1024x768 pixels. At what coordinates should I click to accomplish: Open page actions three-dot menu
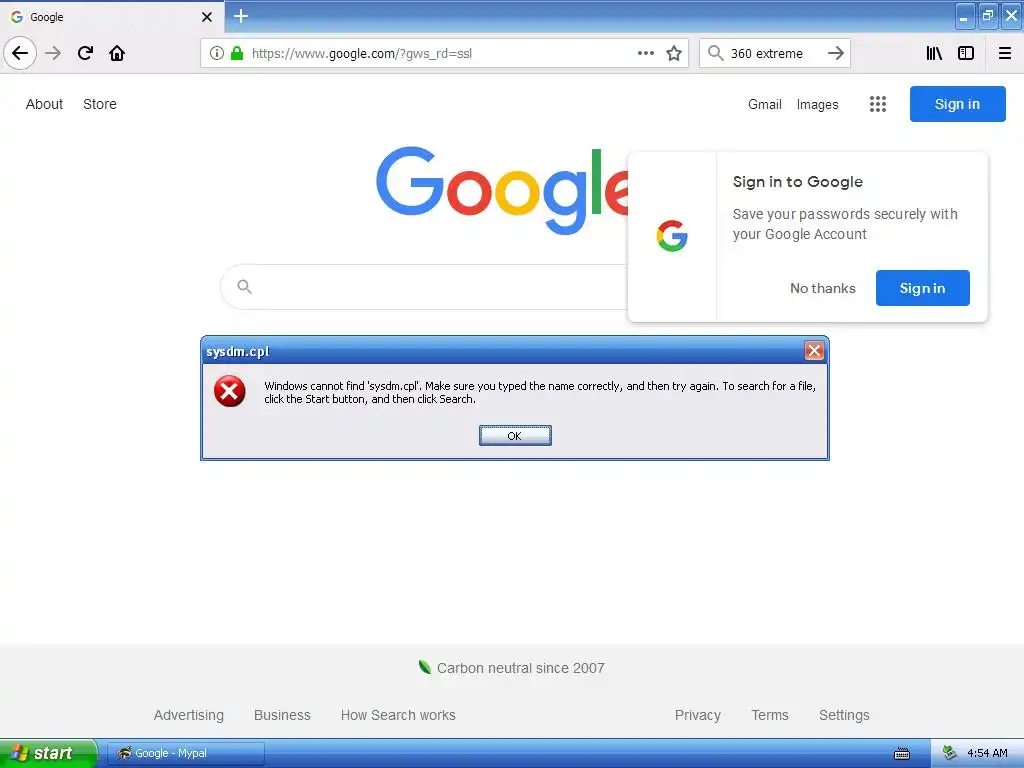click(645, 53)
